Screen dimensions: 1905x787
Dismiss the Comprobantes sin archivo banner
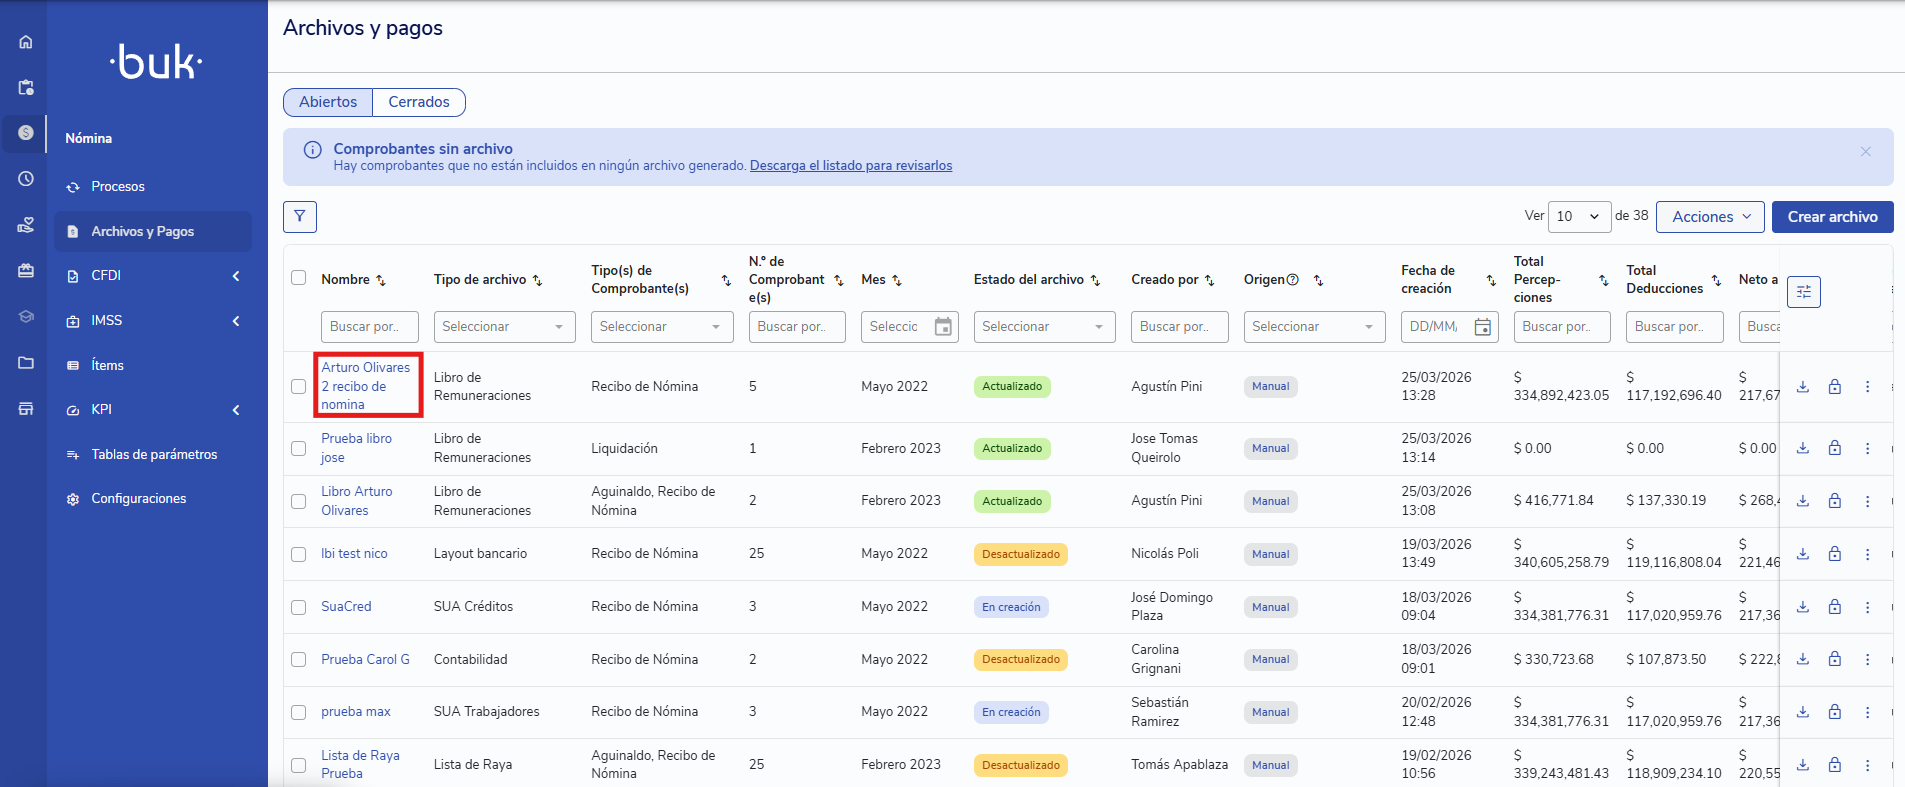tap(1865, 152)
